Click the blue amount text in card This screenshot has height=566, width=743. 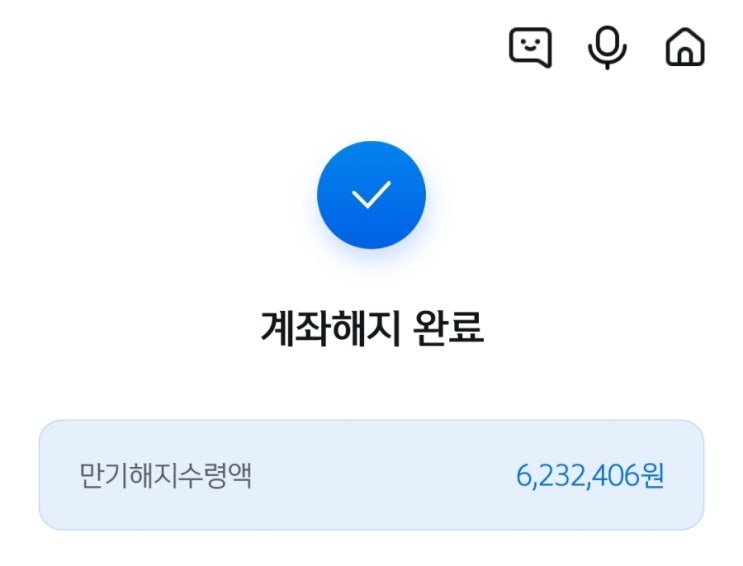pos(590,475)
